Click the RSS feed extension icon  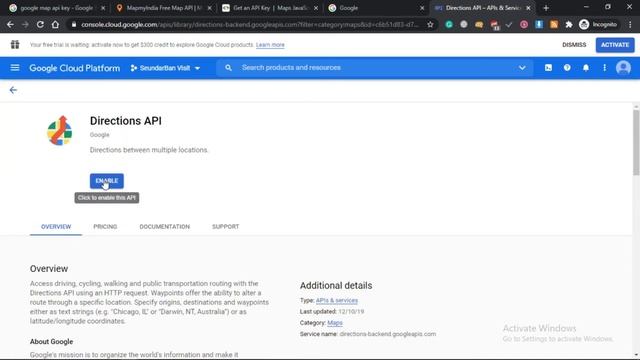[554, 24]
